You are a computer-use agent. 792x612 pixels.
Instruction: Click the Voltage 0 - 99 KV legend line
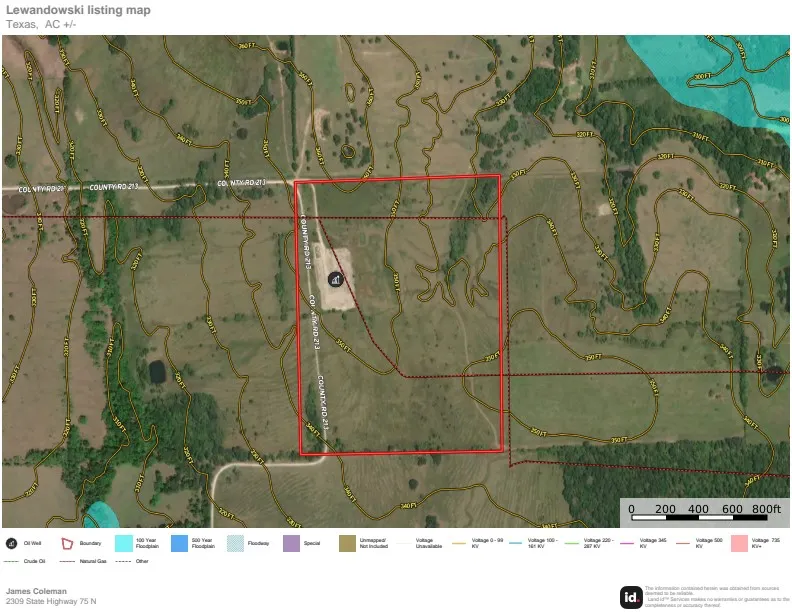coord(461,543)
